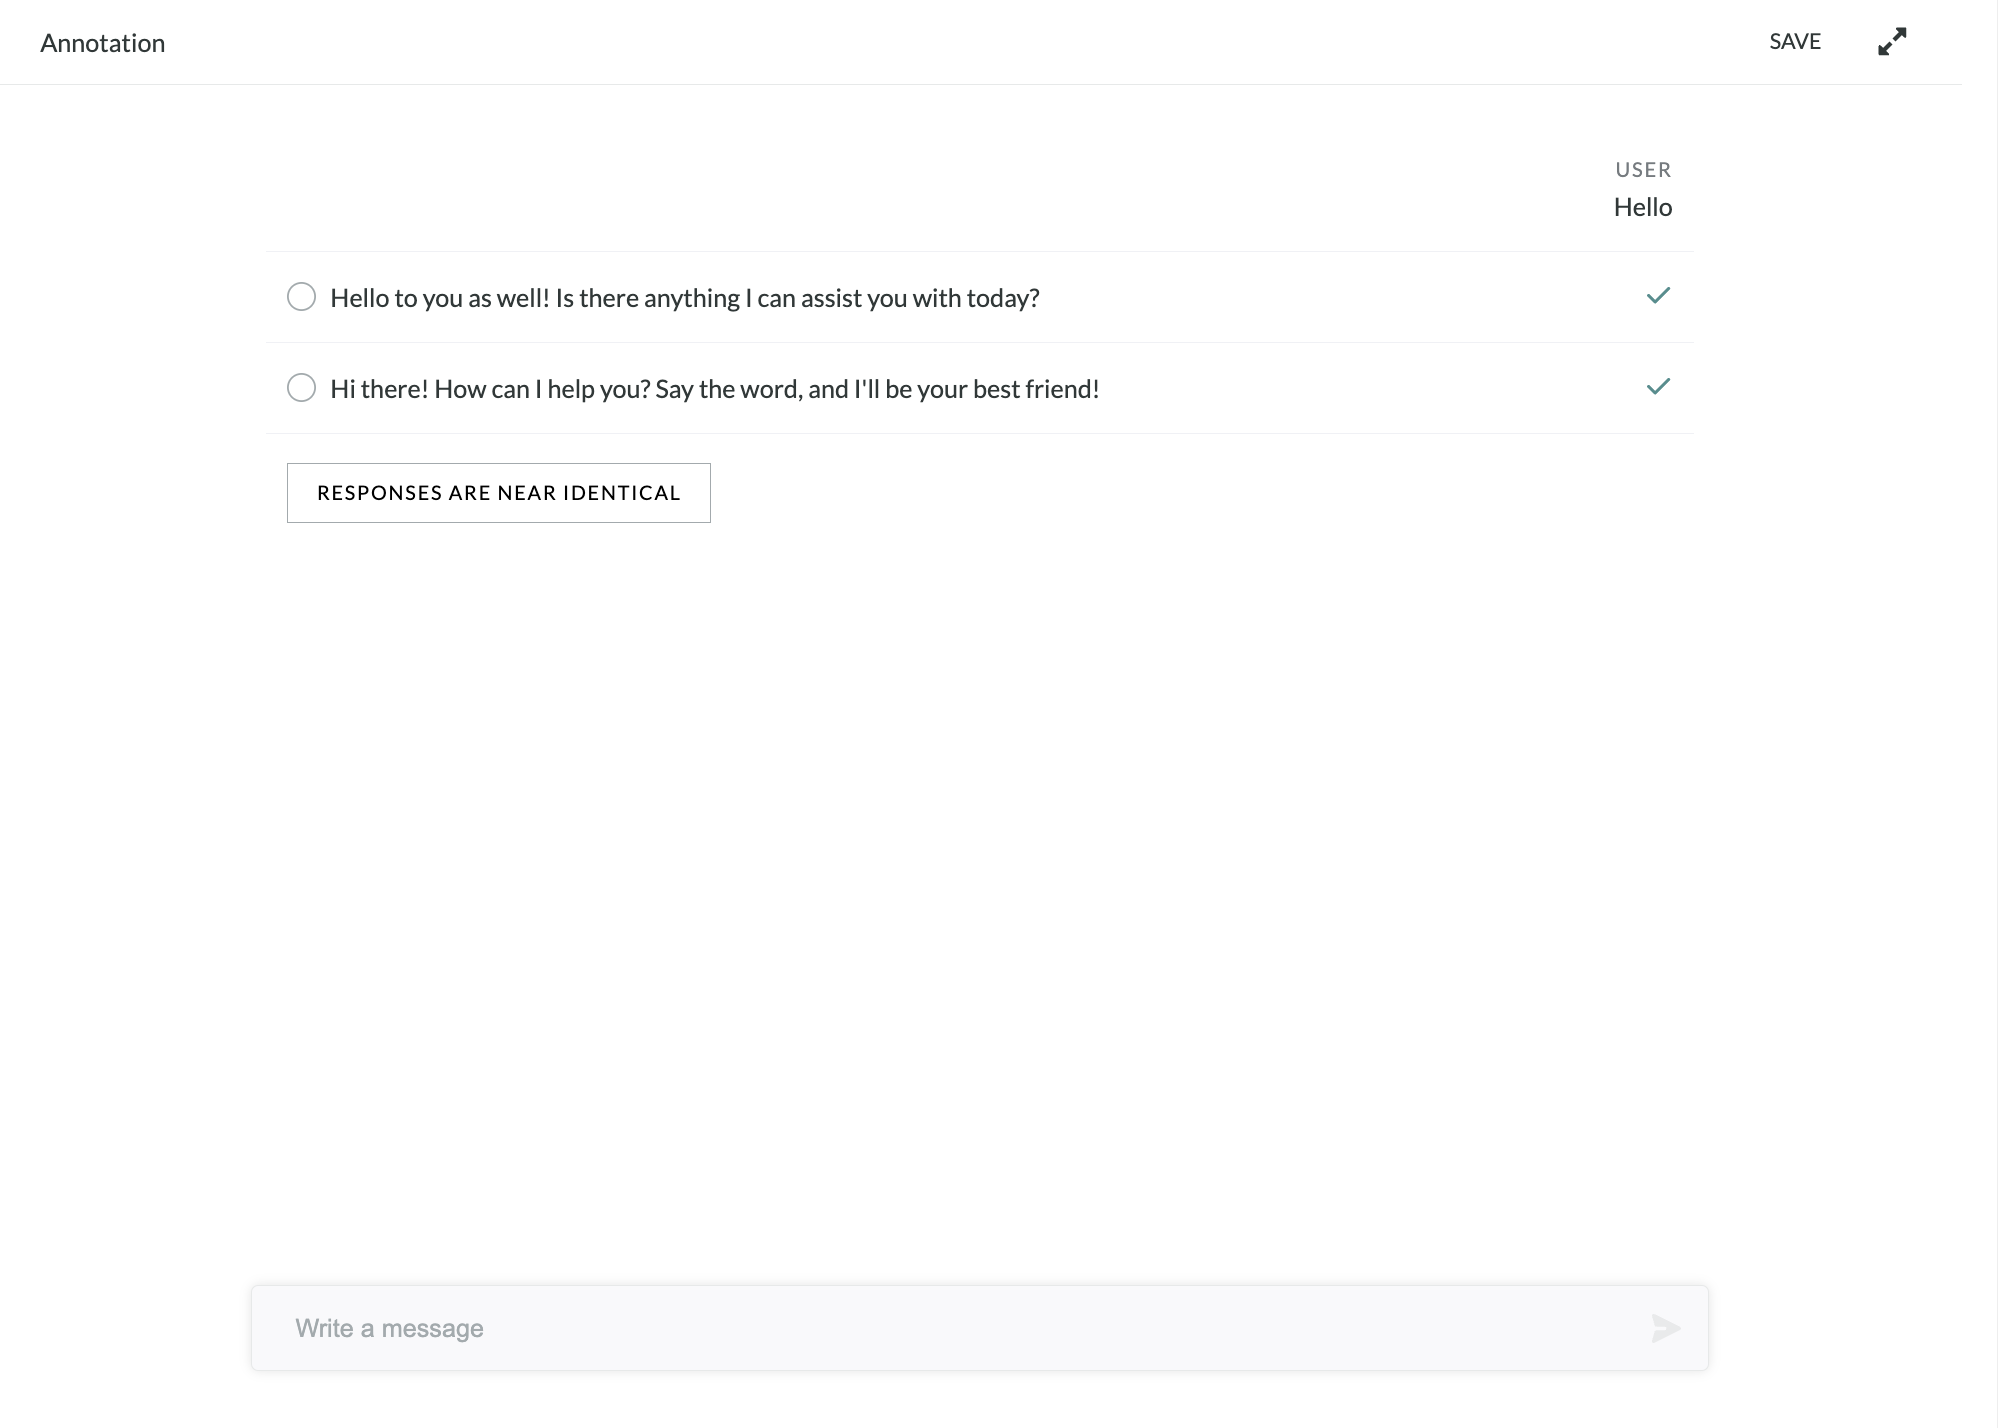
Task: Save the annotation
Action: [x=1795, y=42]
